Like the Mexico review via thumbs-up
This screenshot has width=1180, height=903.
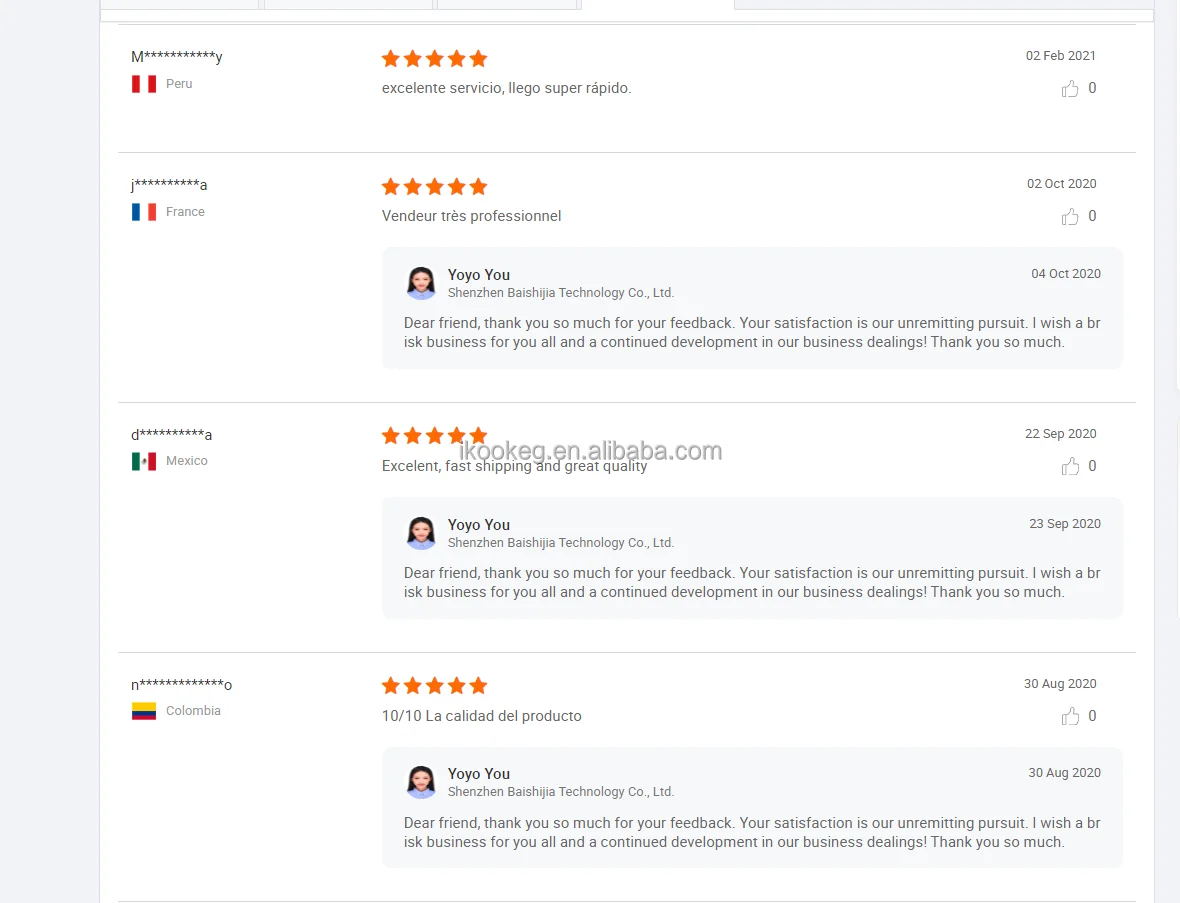pyautogui.click(x=1069, y=467)
